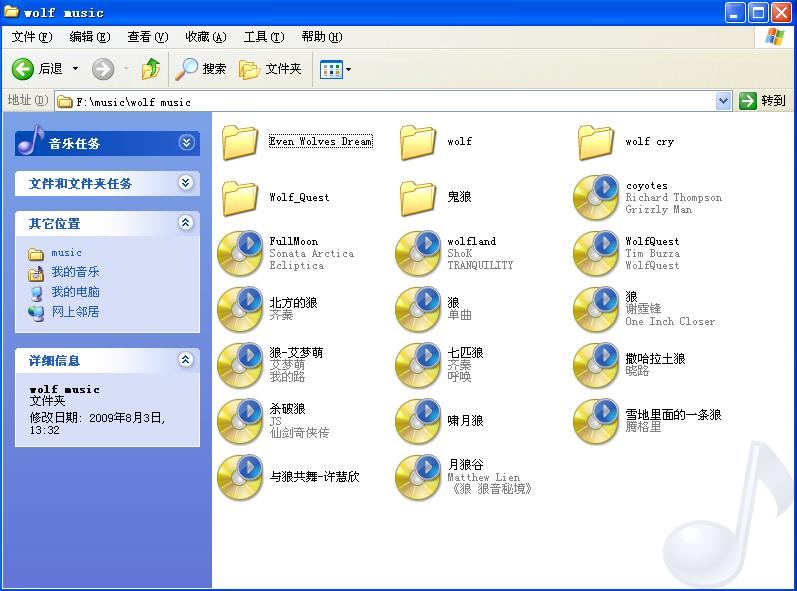Select the Wolf_Quest folder icon
The height and width of the screenshot is (591, 797).
[240, 198]
